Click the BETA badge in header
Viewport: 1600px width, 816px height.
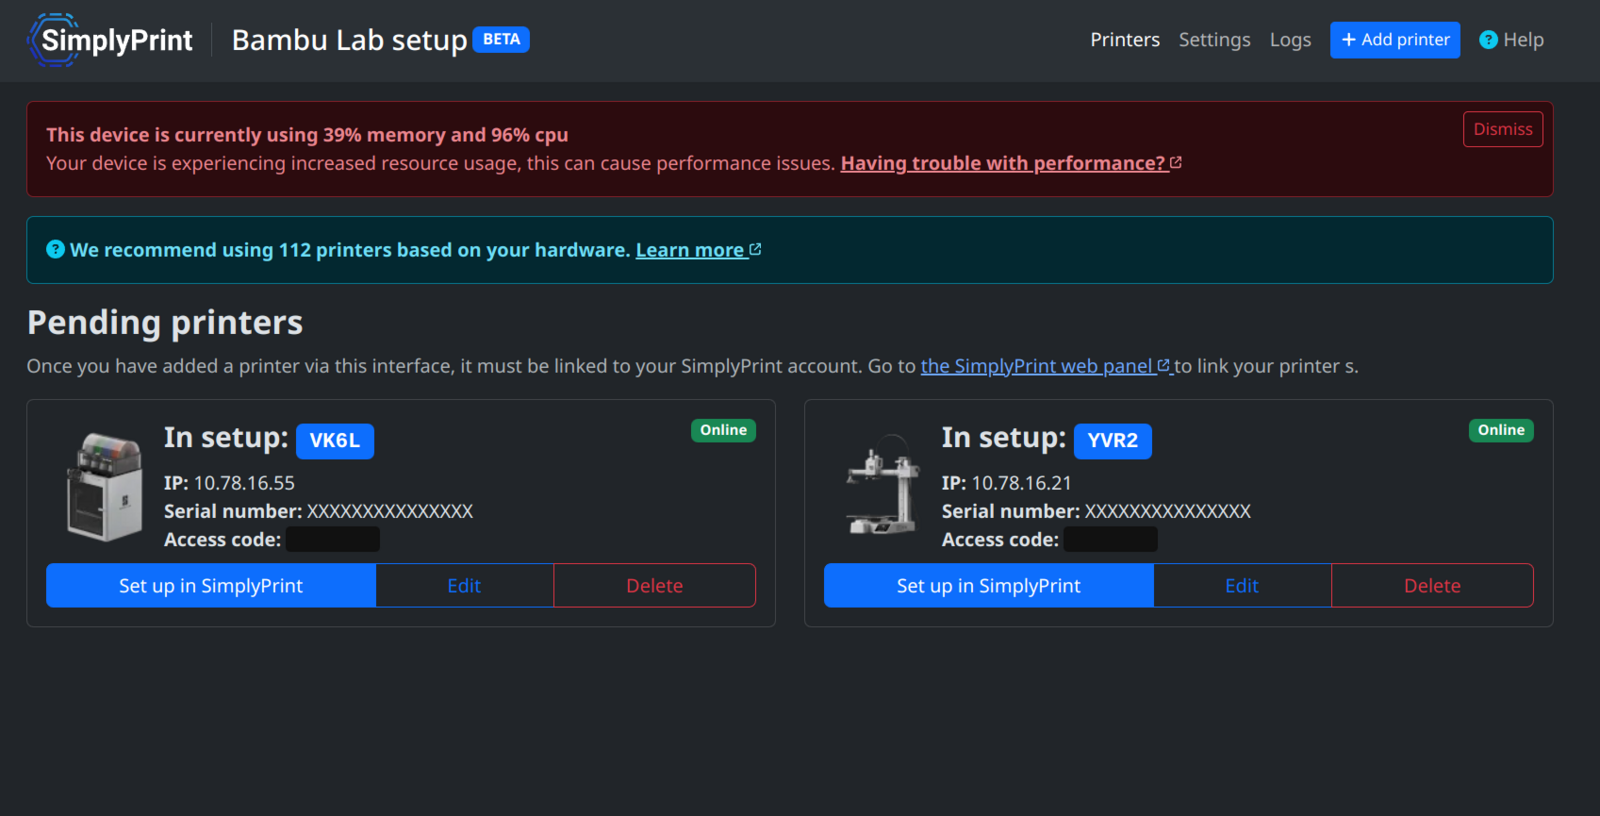[501, 39]
